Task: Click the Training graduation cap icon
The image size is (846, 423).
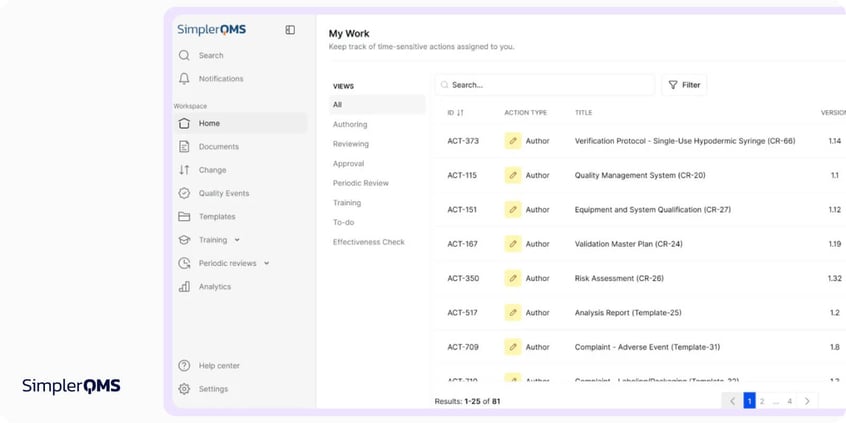Action: [x=184, y=240]
